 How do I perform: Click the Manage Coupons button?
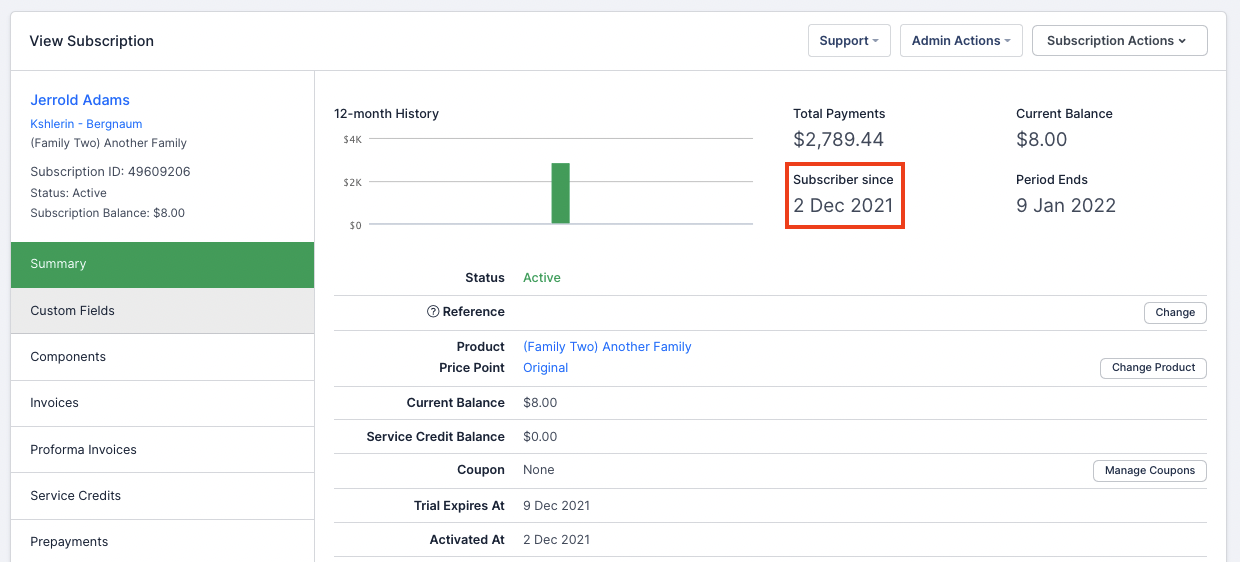[1149, 471]
